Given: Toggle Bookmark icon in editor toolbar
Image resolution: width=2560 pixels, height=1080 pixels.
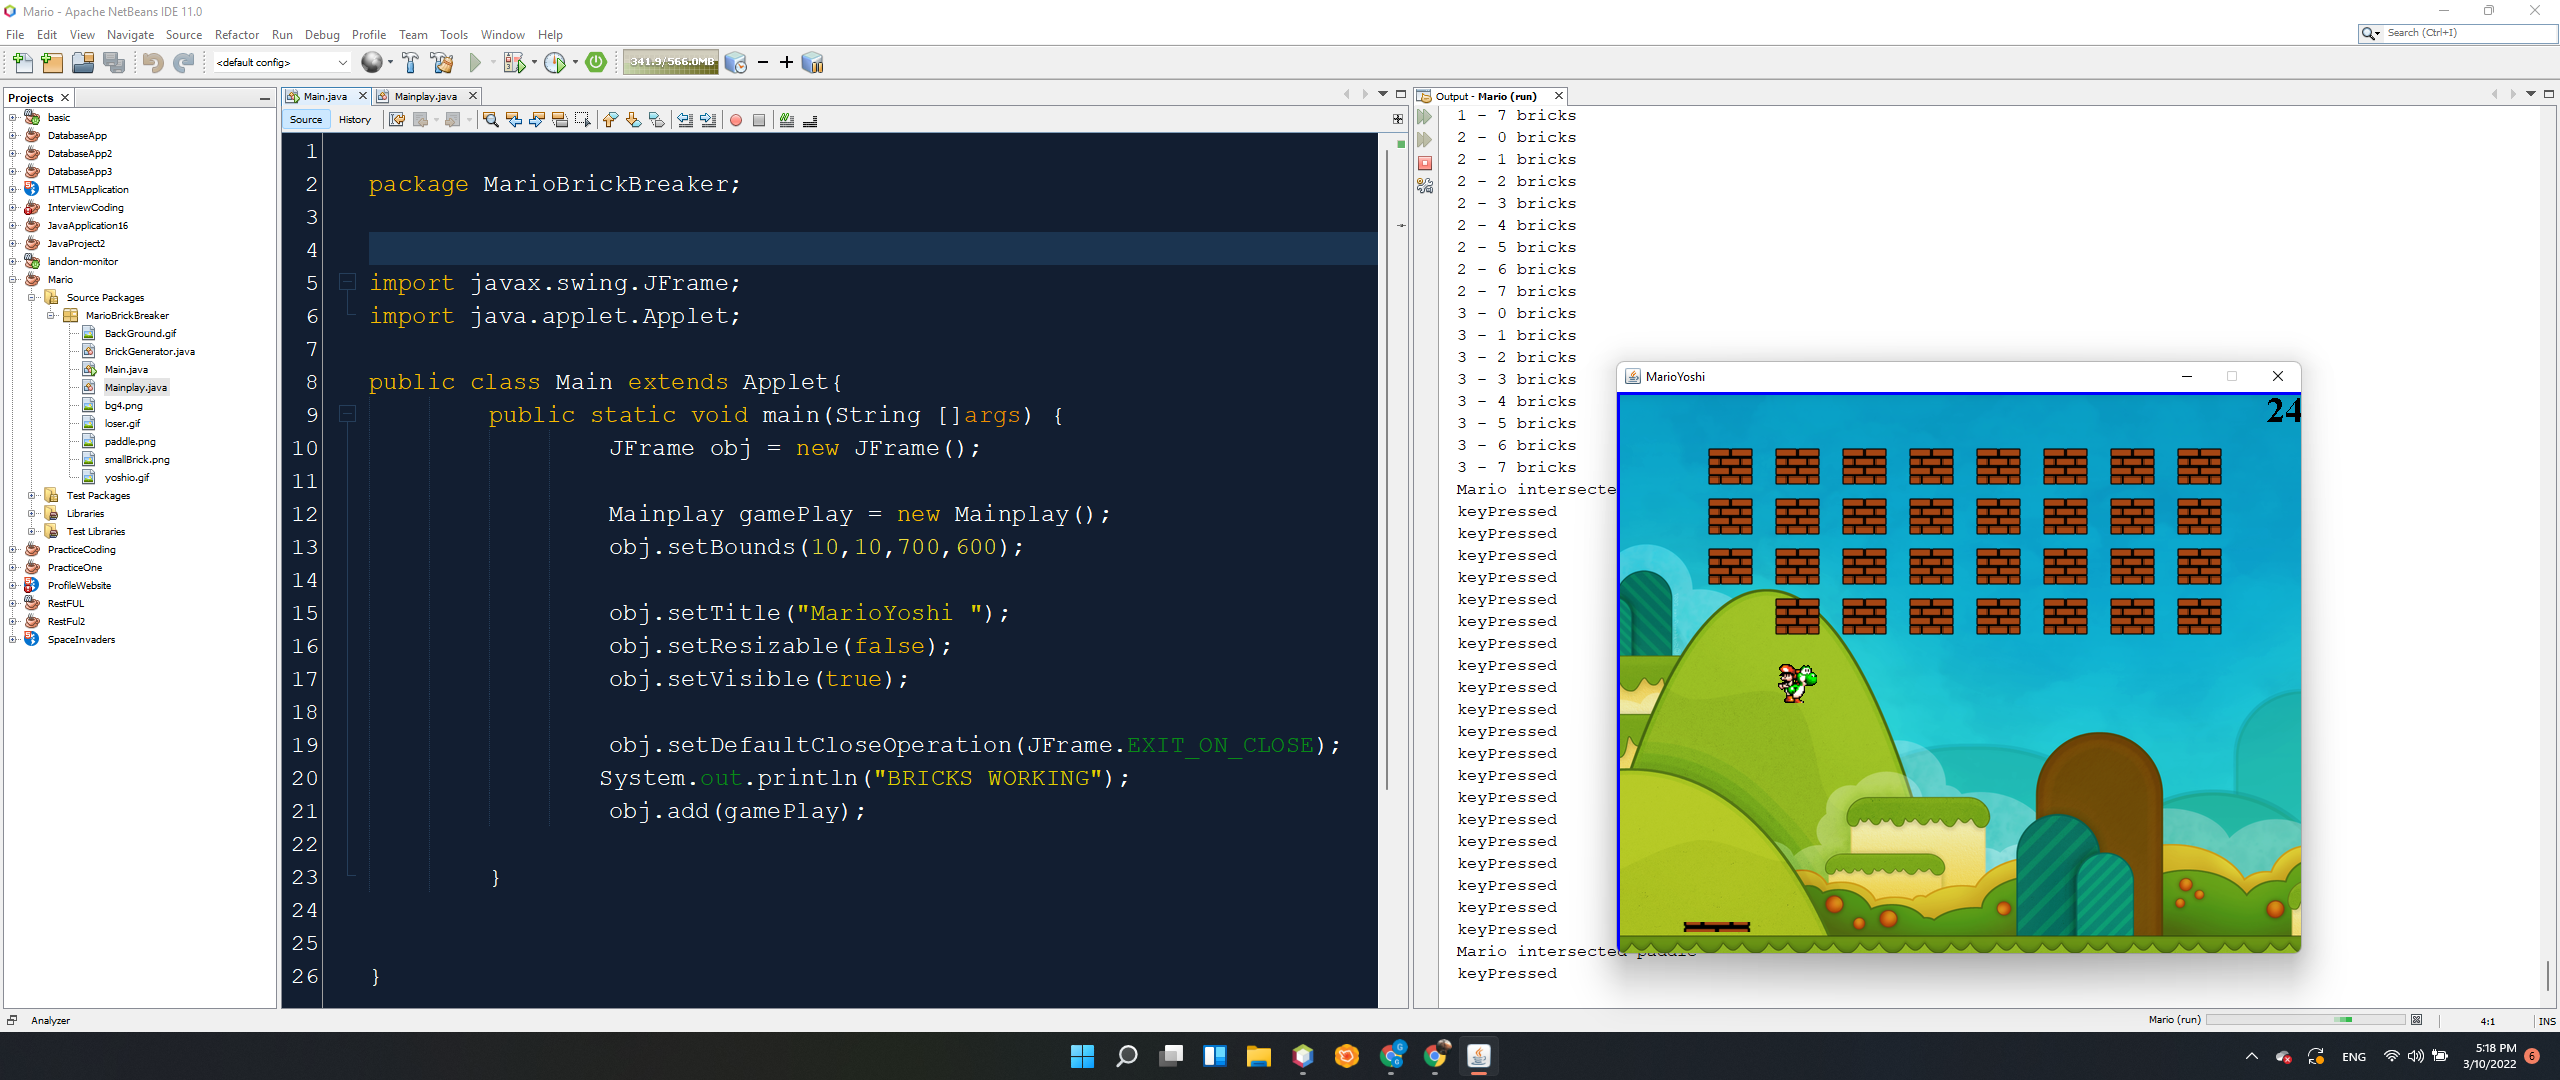Looking at the screenshot, I should (x=657, y=120).
